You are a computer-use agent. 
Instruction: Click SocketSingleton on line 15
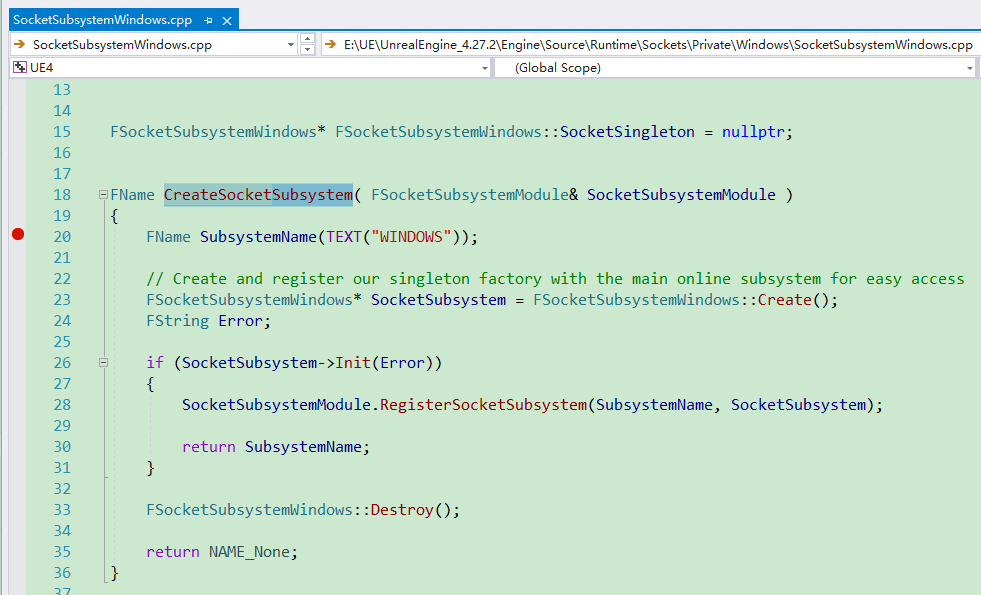[x=627, y=132]
